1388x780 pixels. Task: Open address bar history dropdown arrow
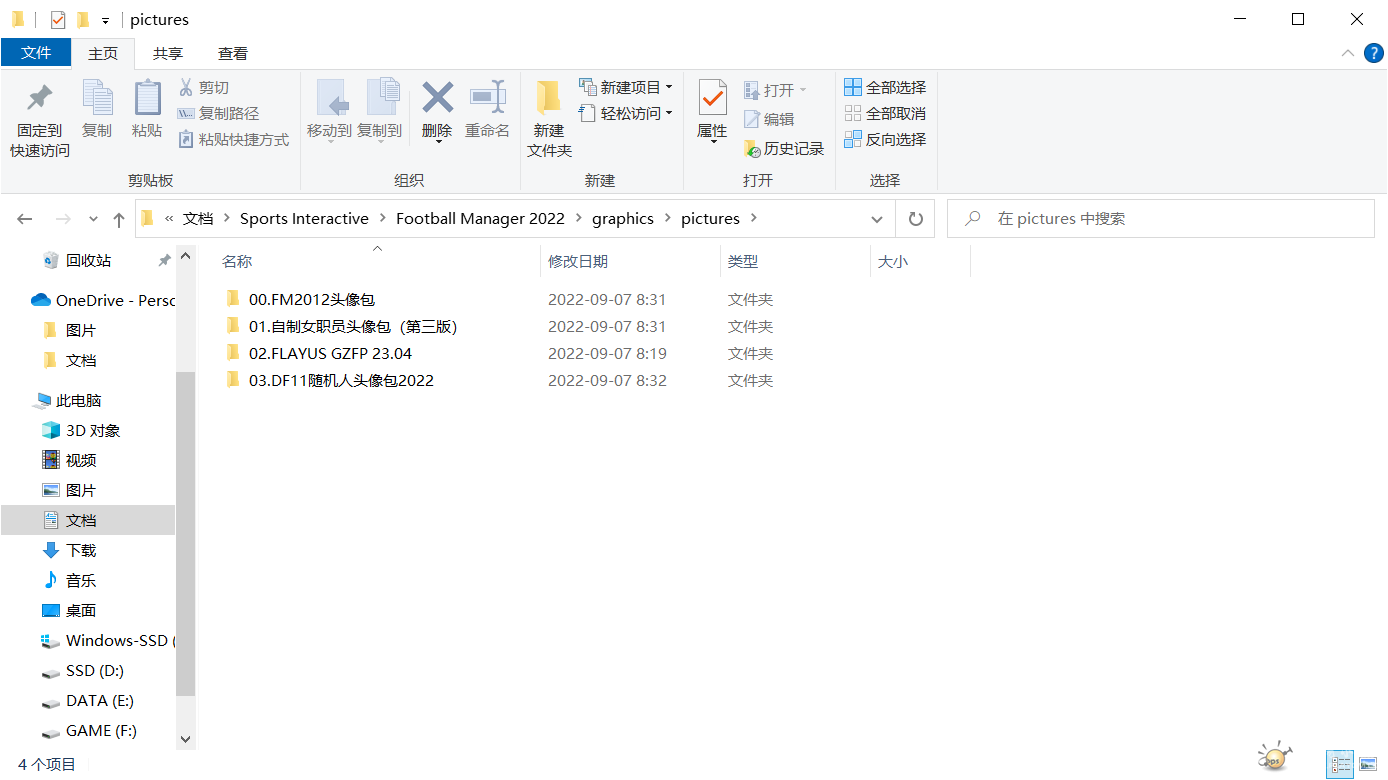click(x=877, y=219)
